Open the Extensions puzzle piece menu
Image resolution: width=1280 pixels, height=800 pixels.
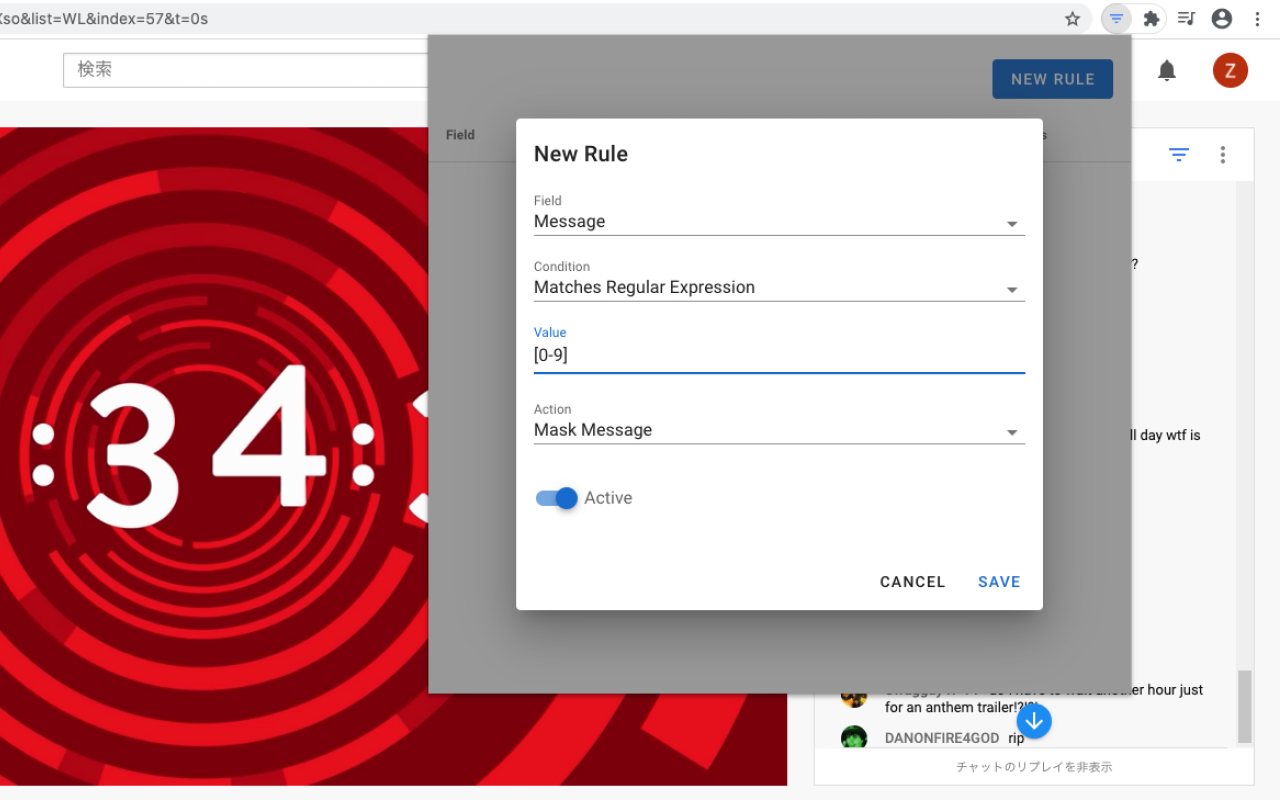[x=1151, y=18]
